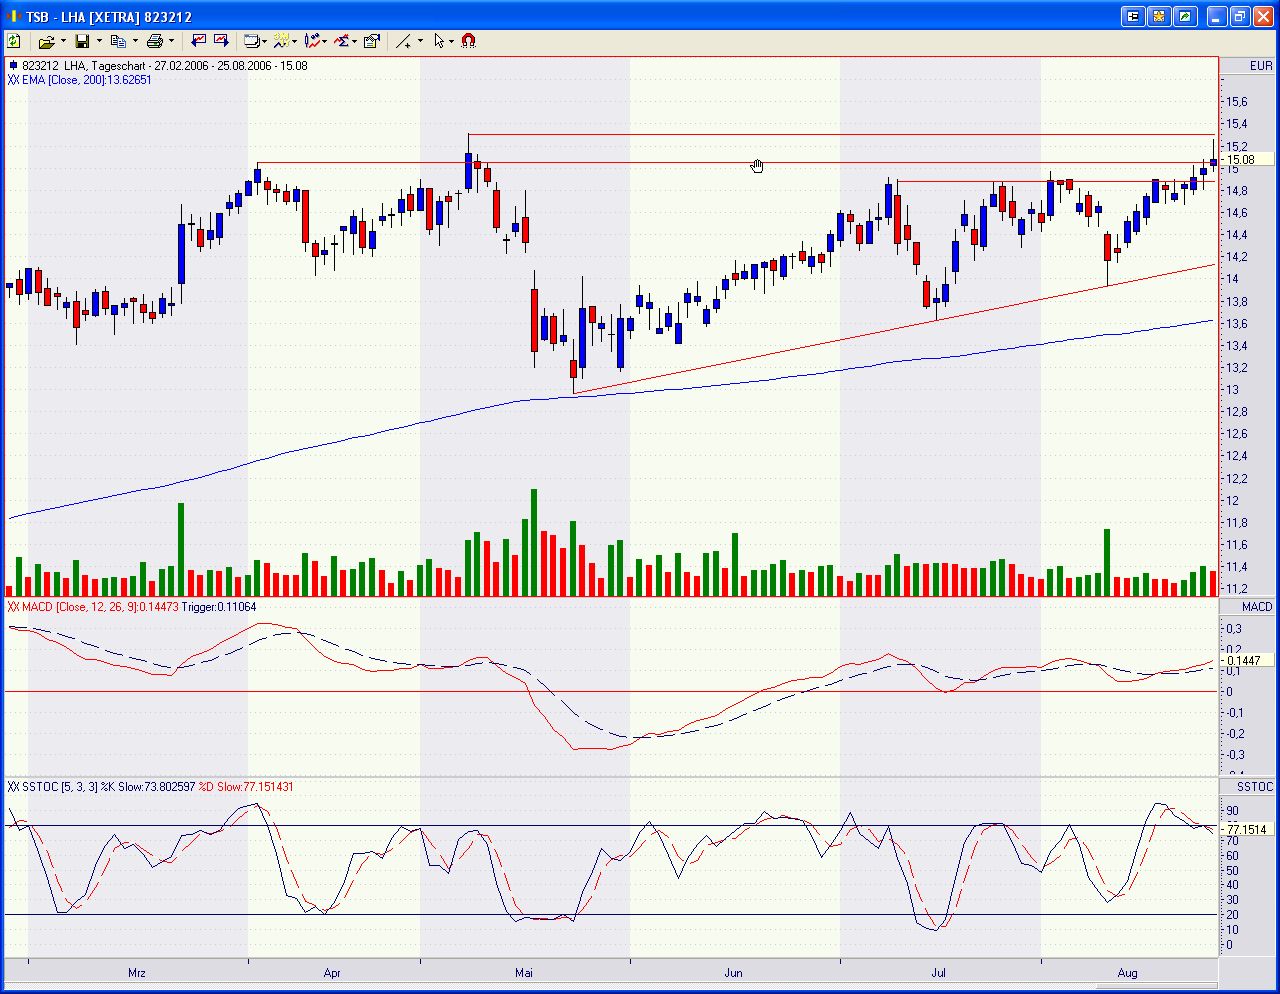Click the 15.08 price marker on axis
The height and width of the screenshot is (994, 1280).
[x=1241, y=160]
